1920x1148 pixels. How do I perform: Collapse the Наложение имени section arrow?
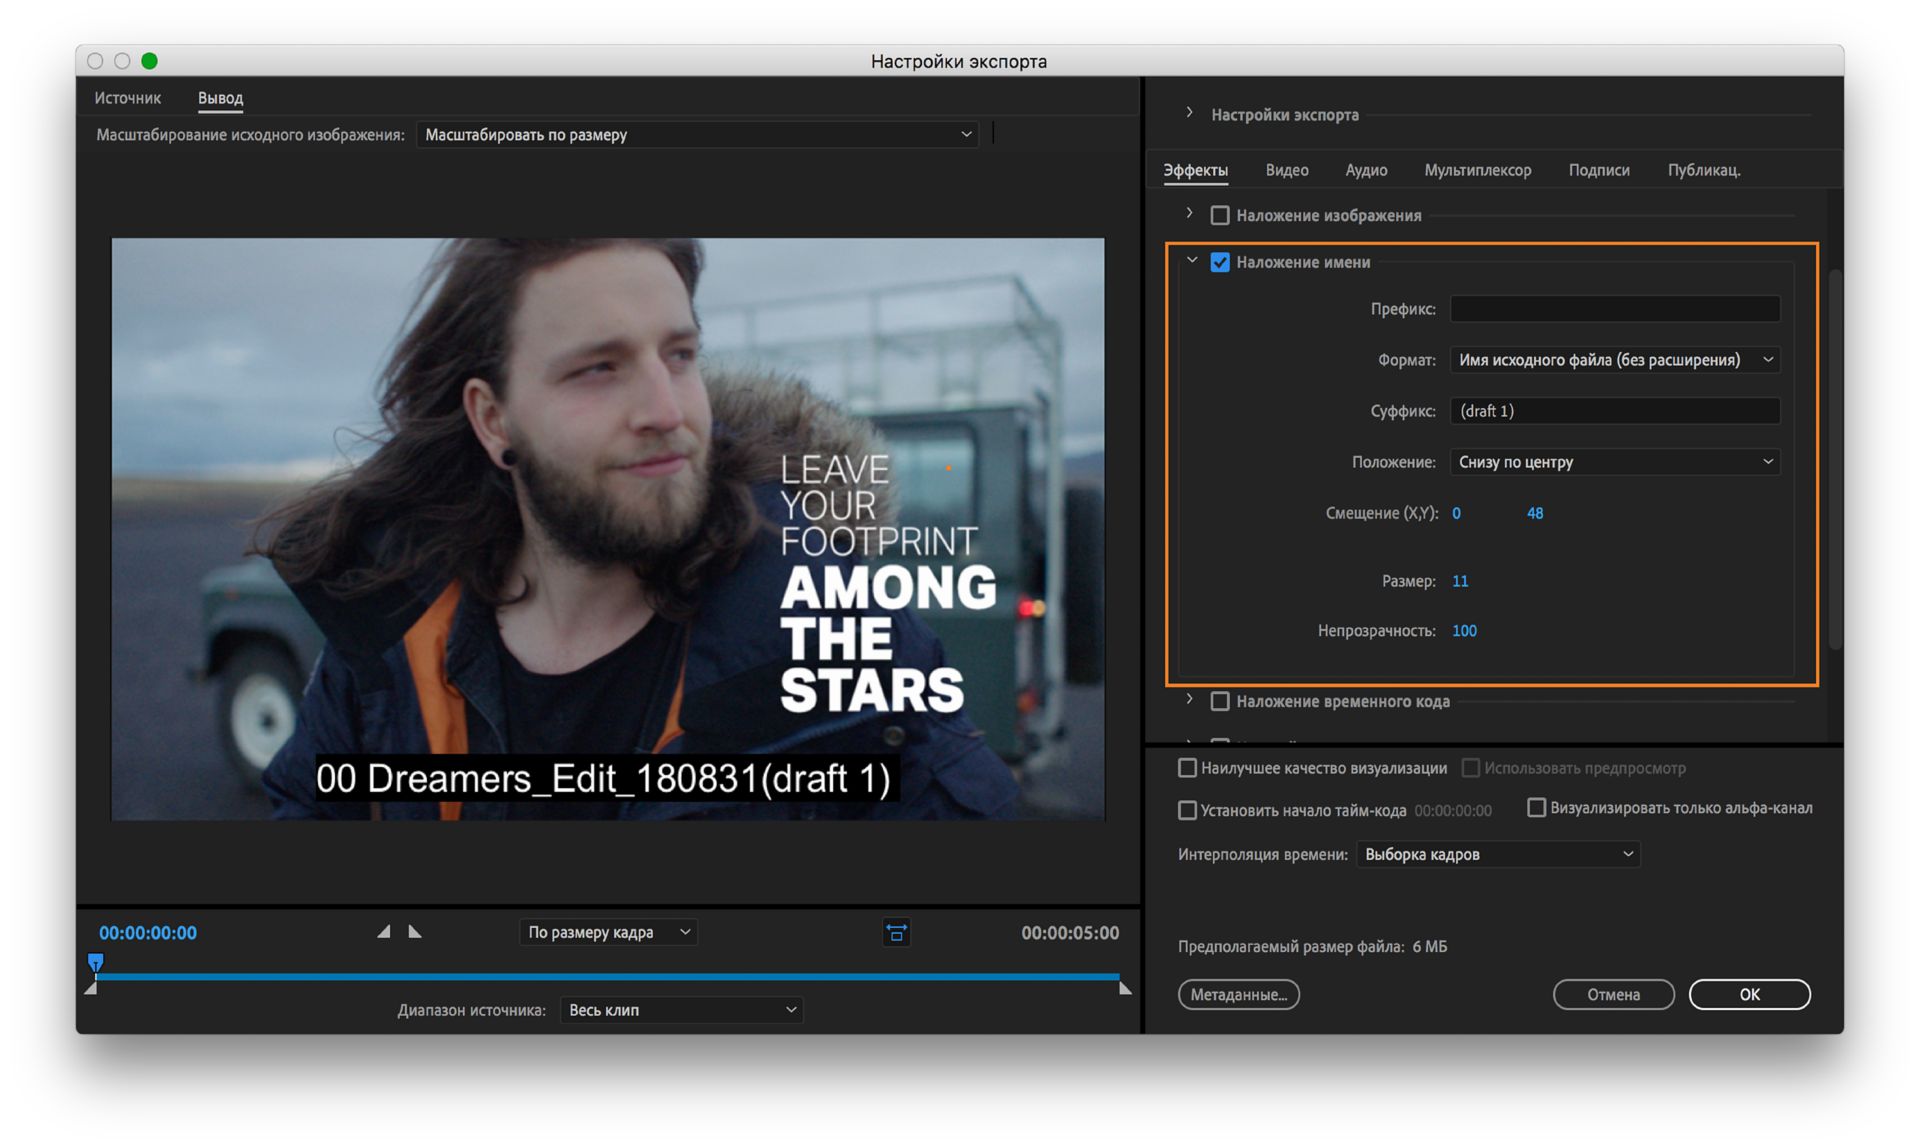1191,261
